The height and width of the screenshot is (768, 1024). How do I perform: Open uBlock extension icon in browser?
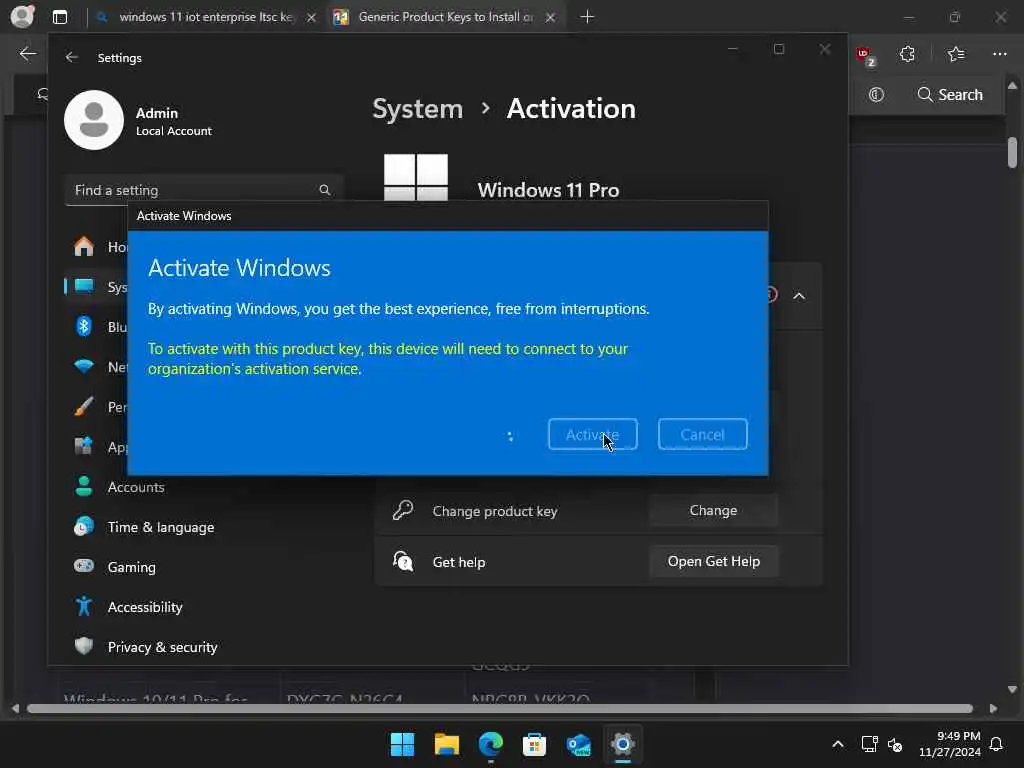pos(865,56)
